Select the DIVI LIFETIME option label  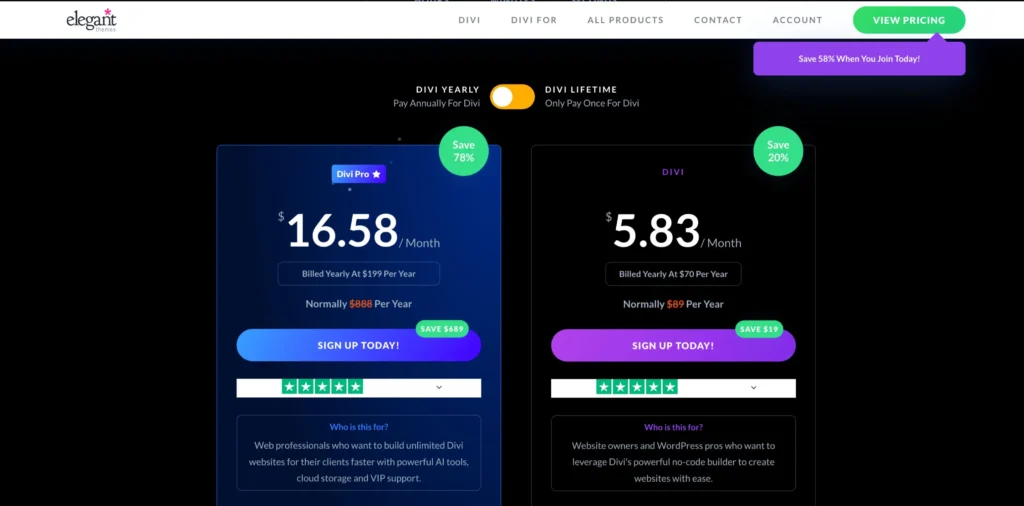581,89
